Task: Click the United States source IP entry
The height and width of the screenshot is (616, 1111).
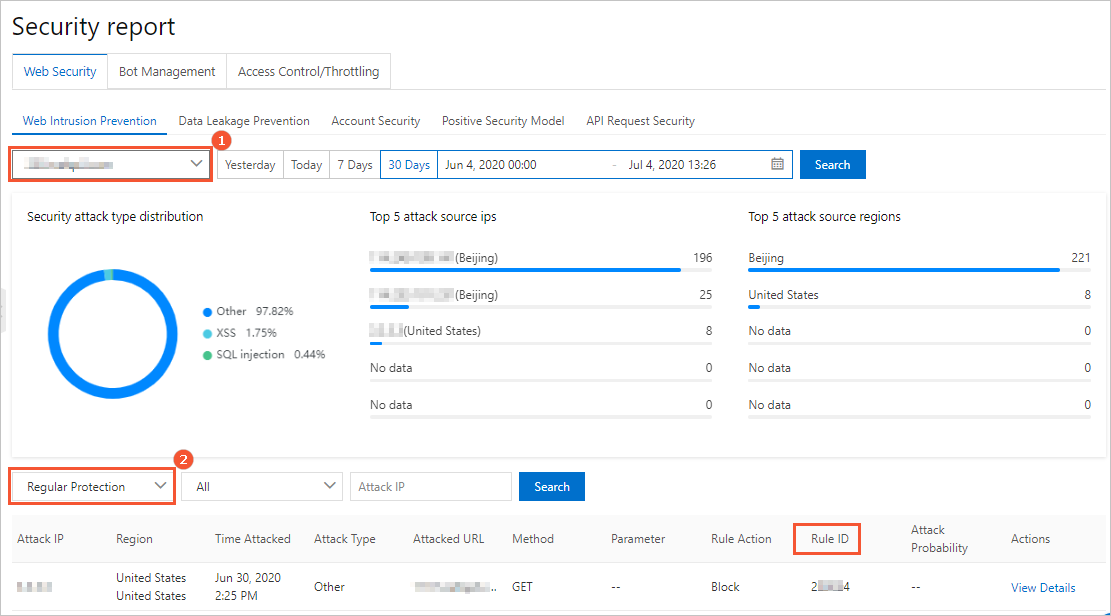Action: tap(425, 331)
